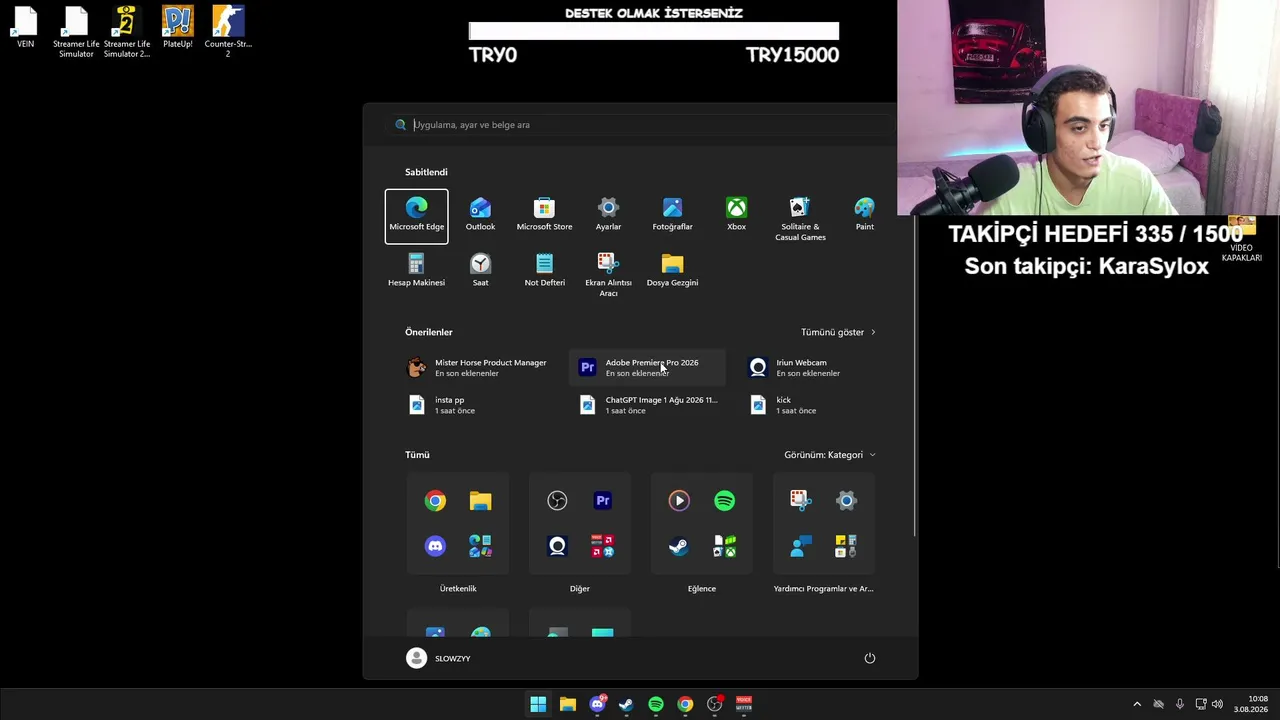
Task: Open Iriun Webcam in the Diğer category
Action: [x=557, y=546]
